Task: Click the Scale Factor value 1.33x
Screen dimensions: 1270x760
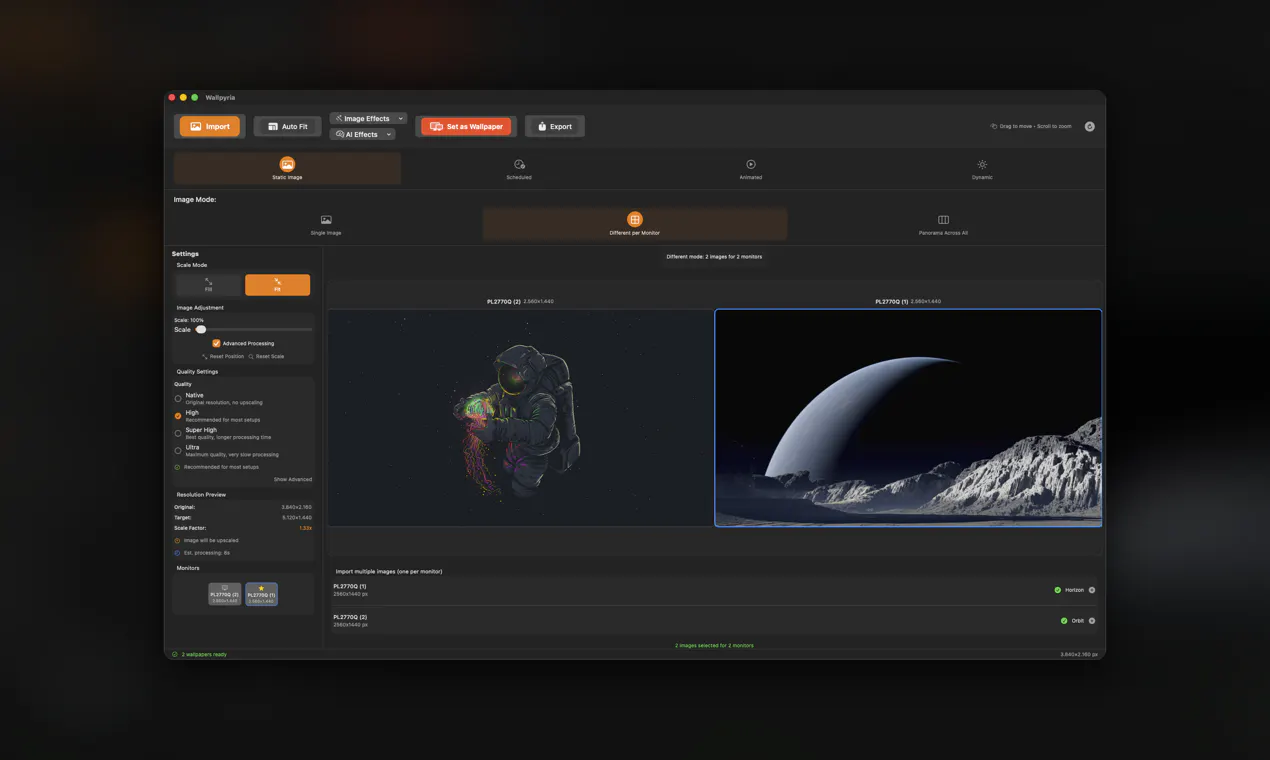Action: (306, 528)
